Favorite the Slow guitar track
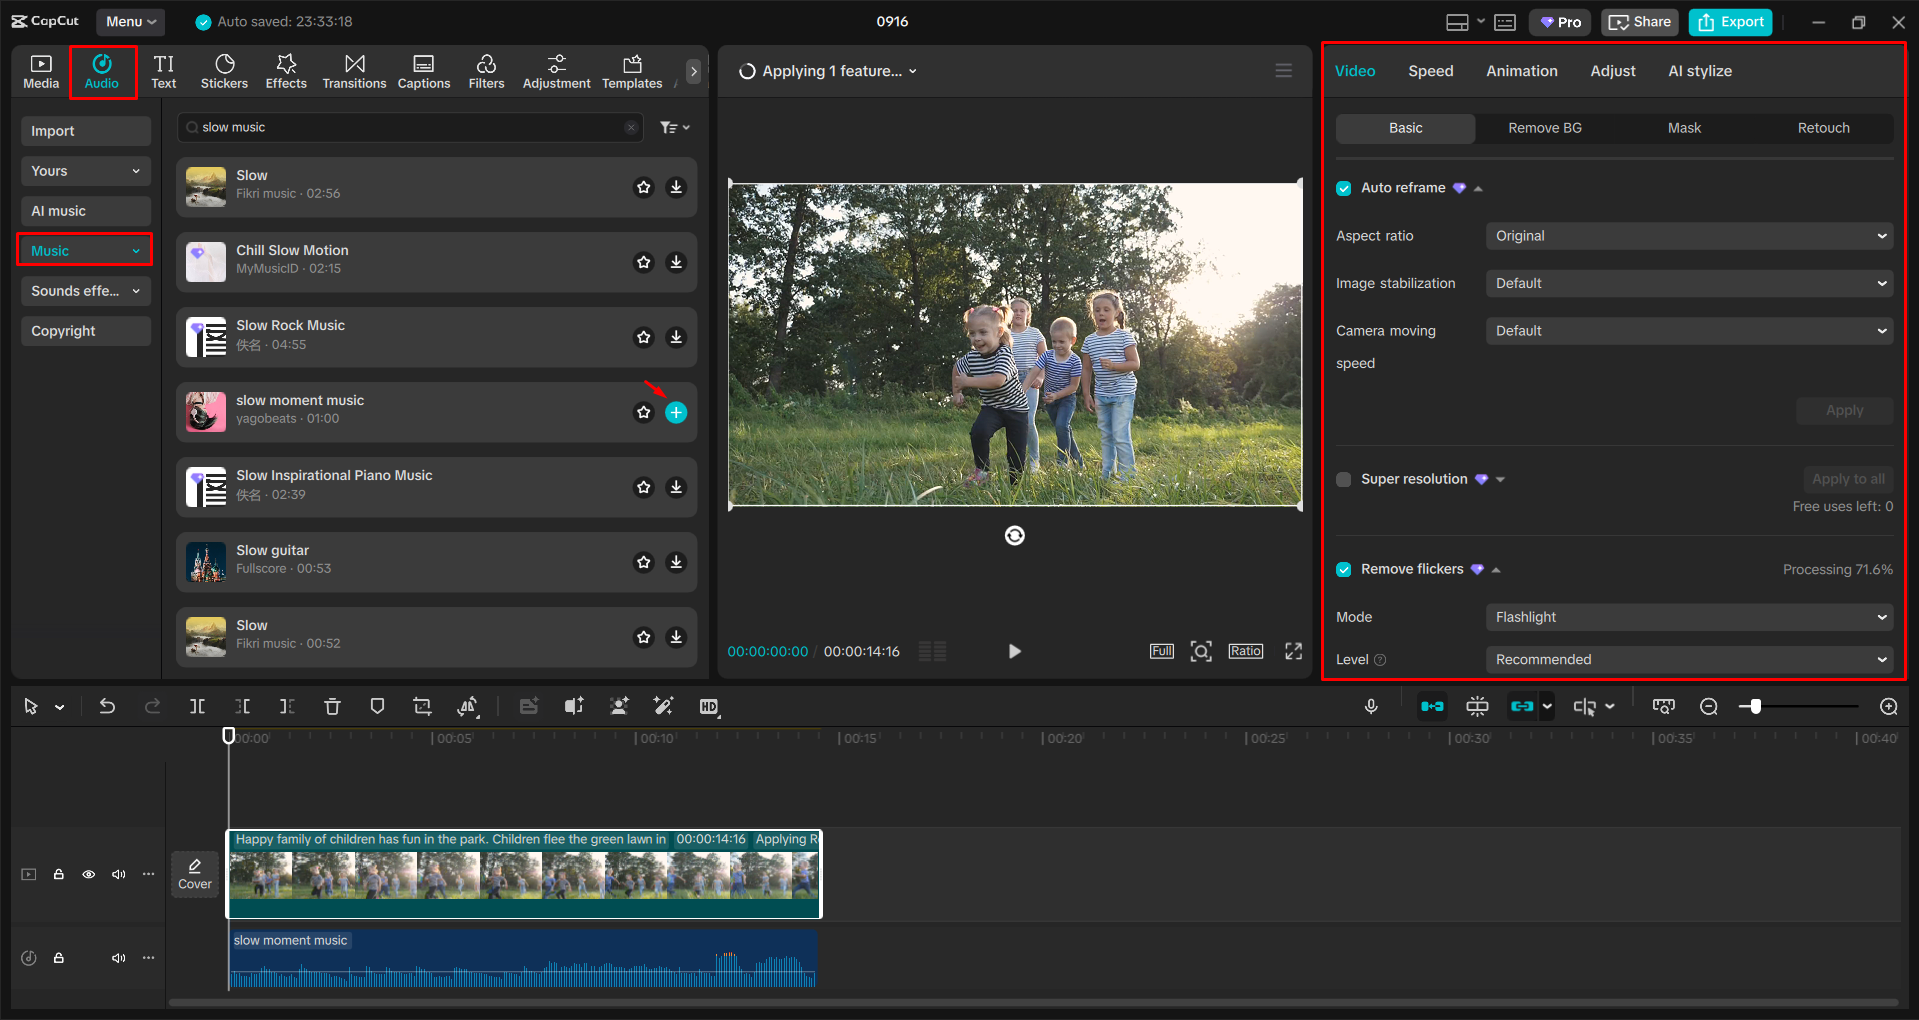Screen dimensions: 1919x1020 [644, 562]
